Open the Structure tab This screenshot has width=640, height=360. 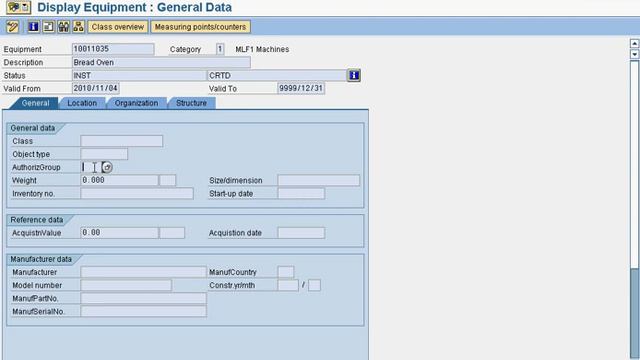coord(191,103)
